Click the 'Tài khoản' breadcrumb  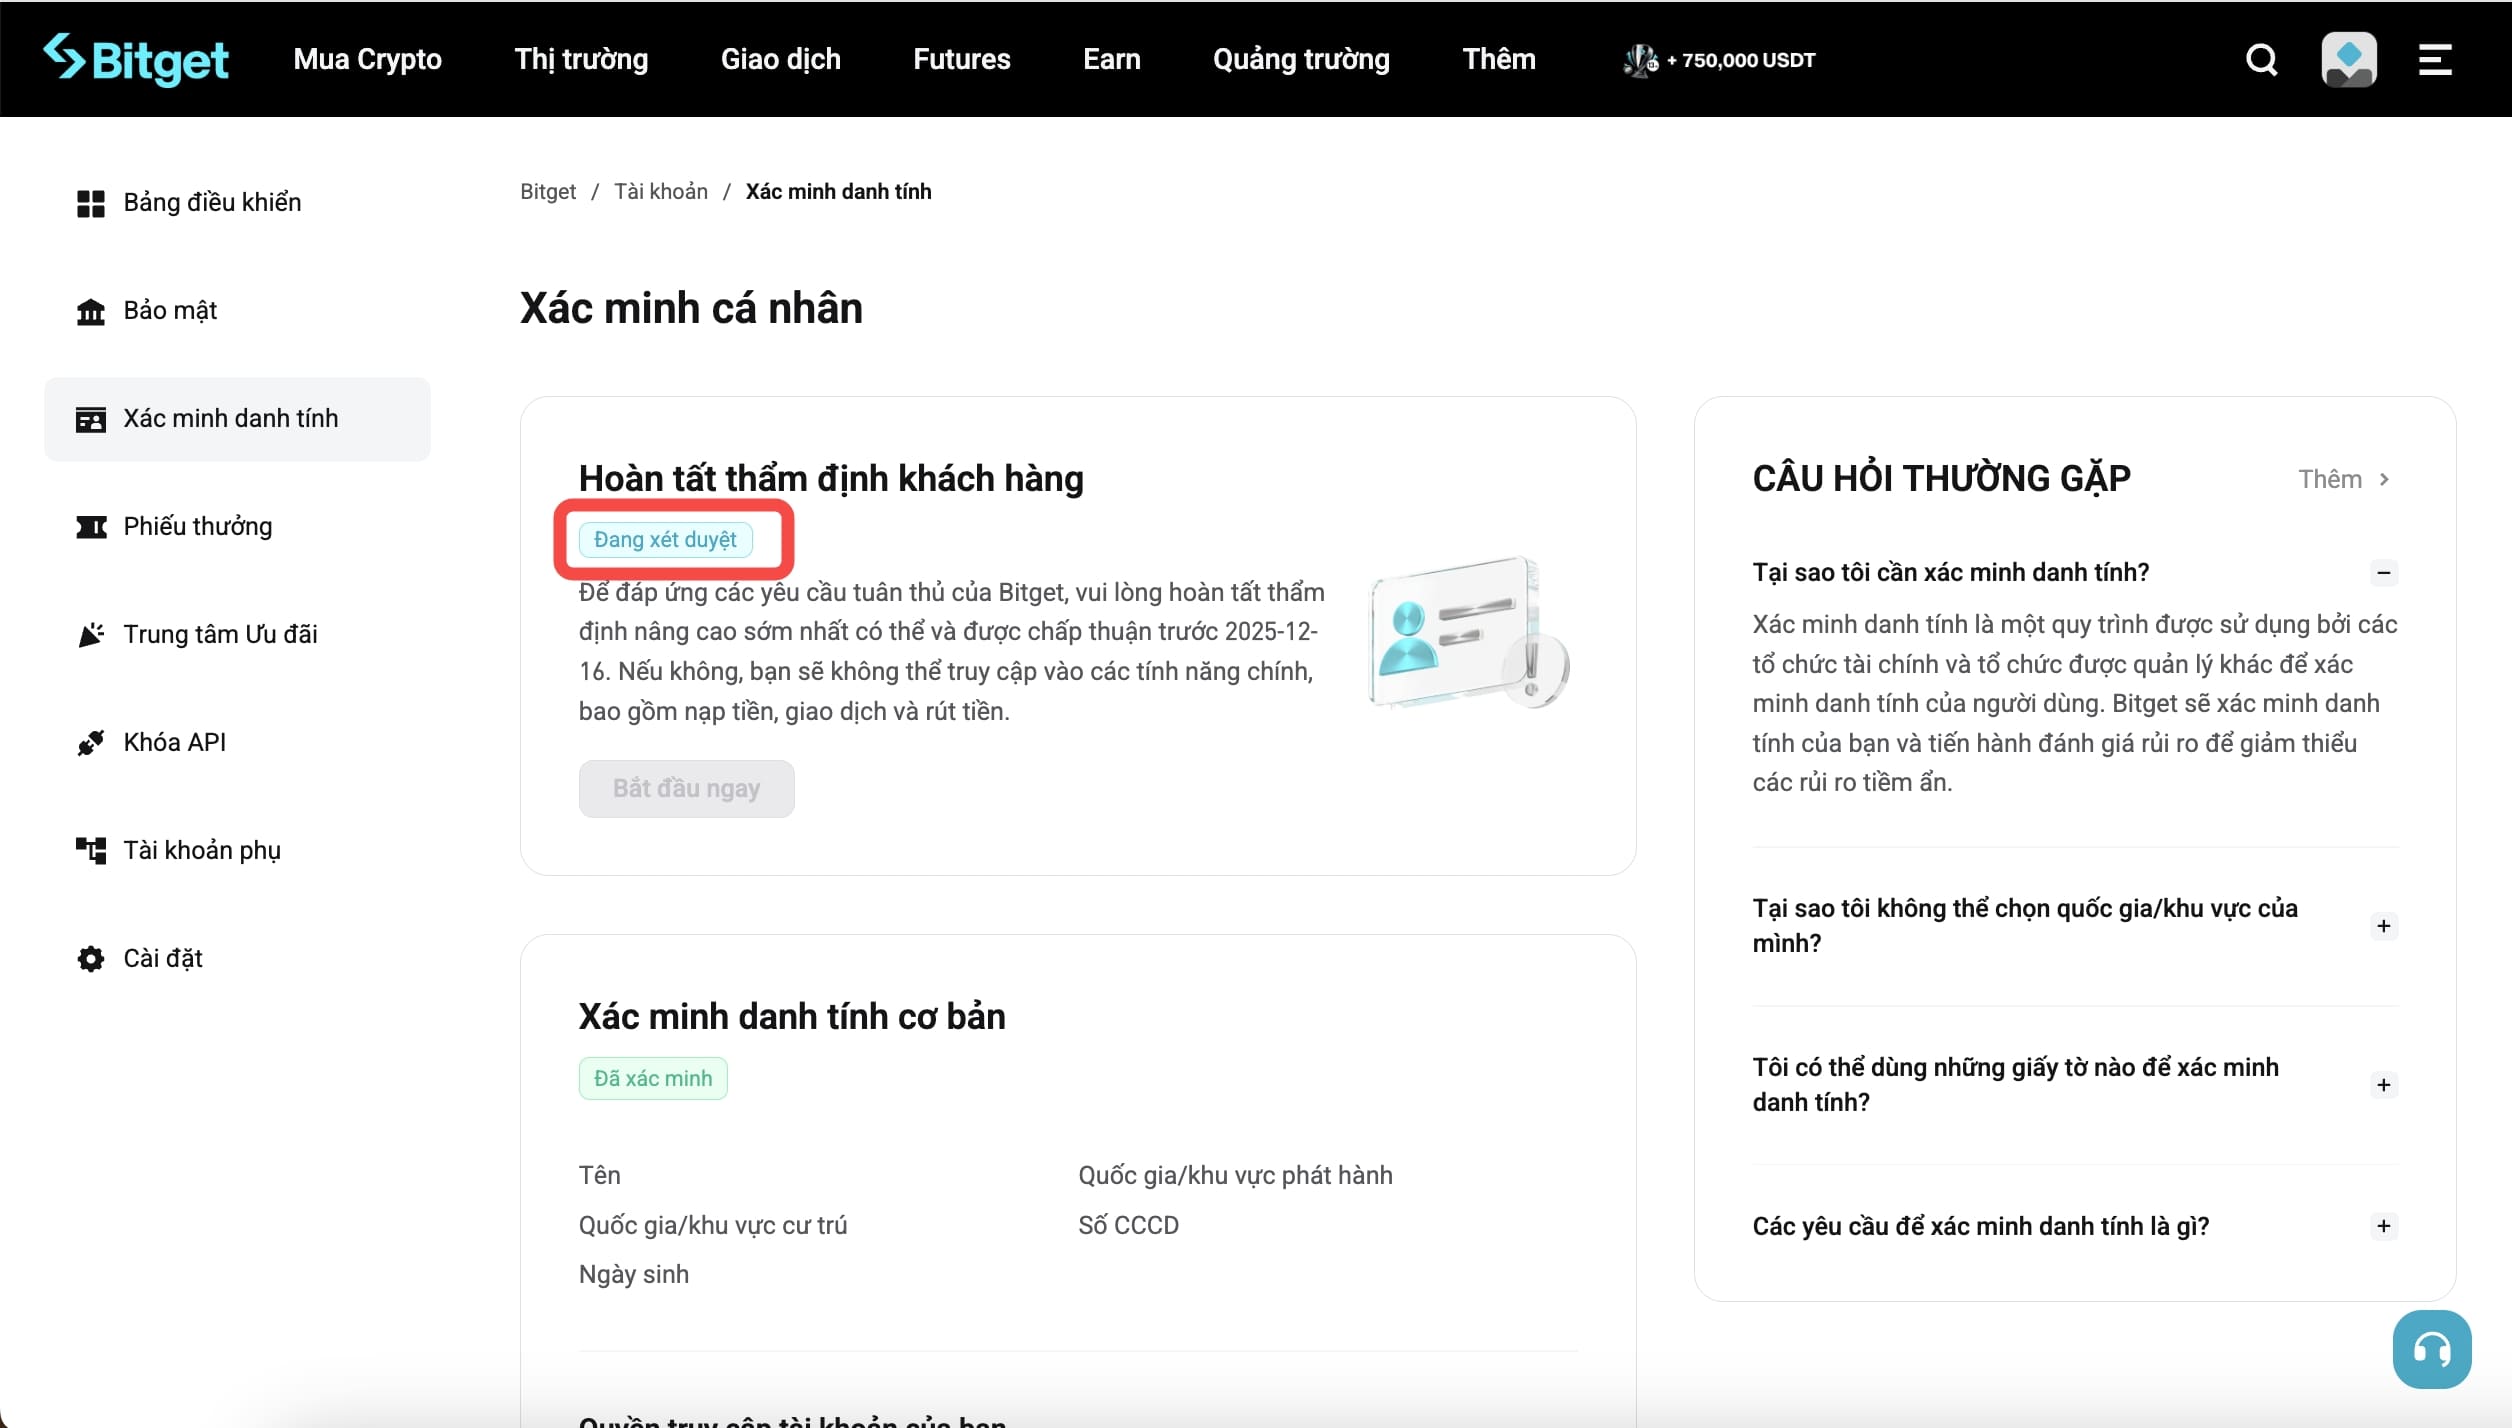click(660, 191)
